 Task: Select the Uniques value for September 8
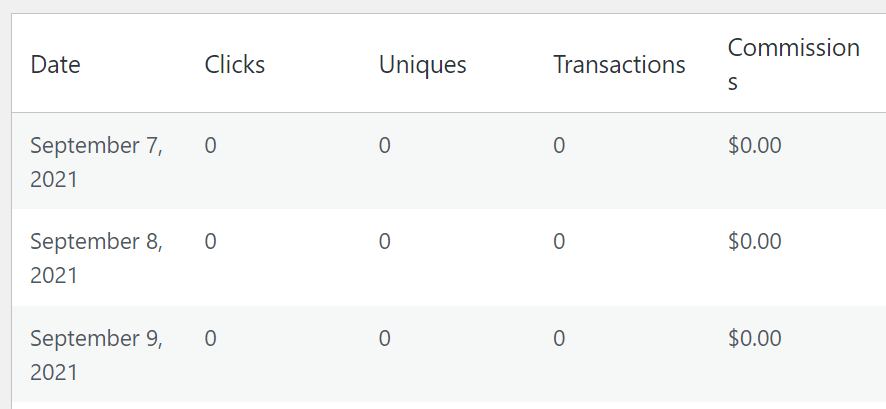point(385,242)
